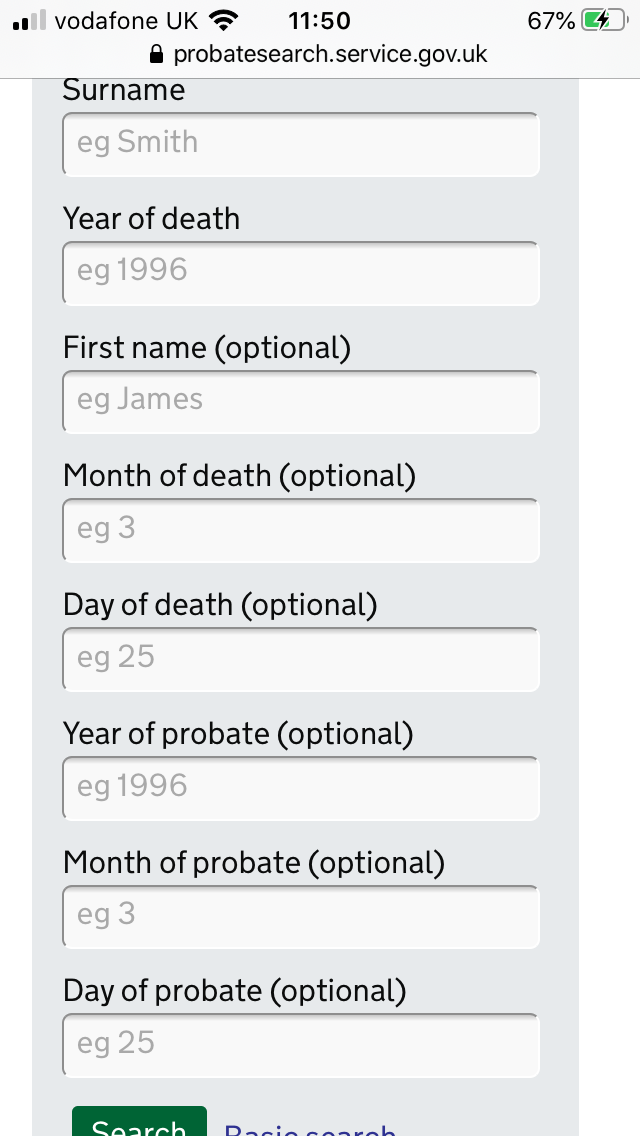
Task: Tap the vodafone UK carrier label
Action: click(x=126, y=21)
